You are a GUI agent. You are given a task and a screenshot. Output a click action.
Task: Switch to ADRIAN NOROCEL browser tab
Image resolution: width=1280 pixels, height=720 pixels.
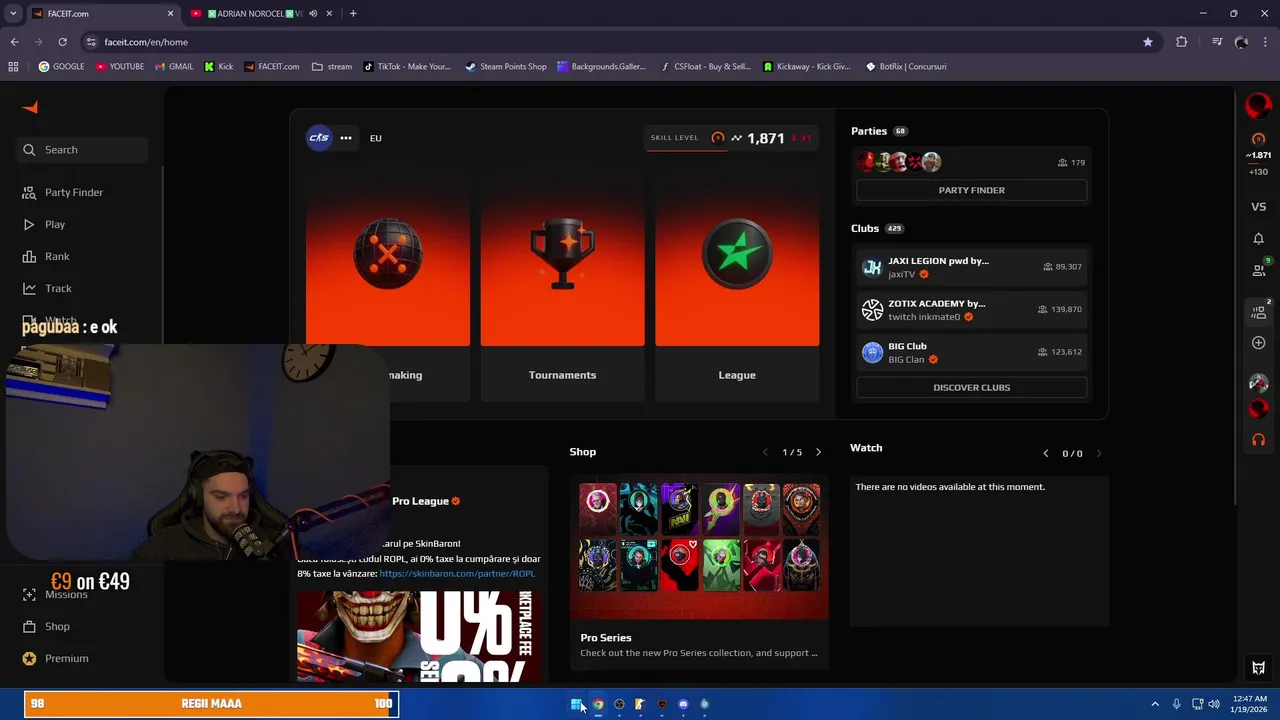pyautogui.click(x=254, y=14)
